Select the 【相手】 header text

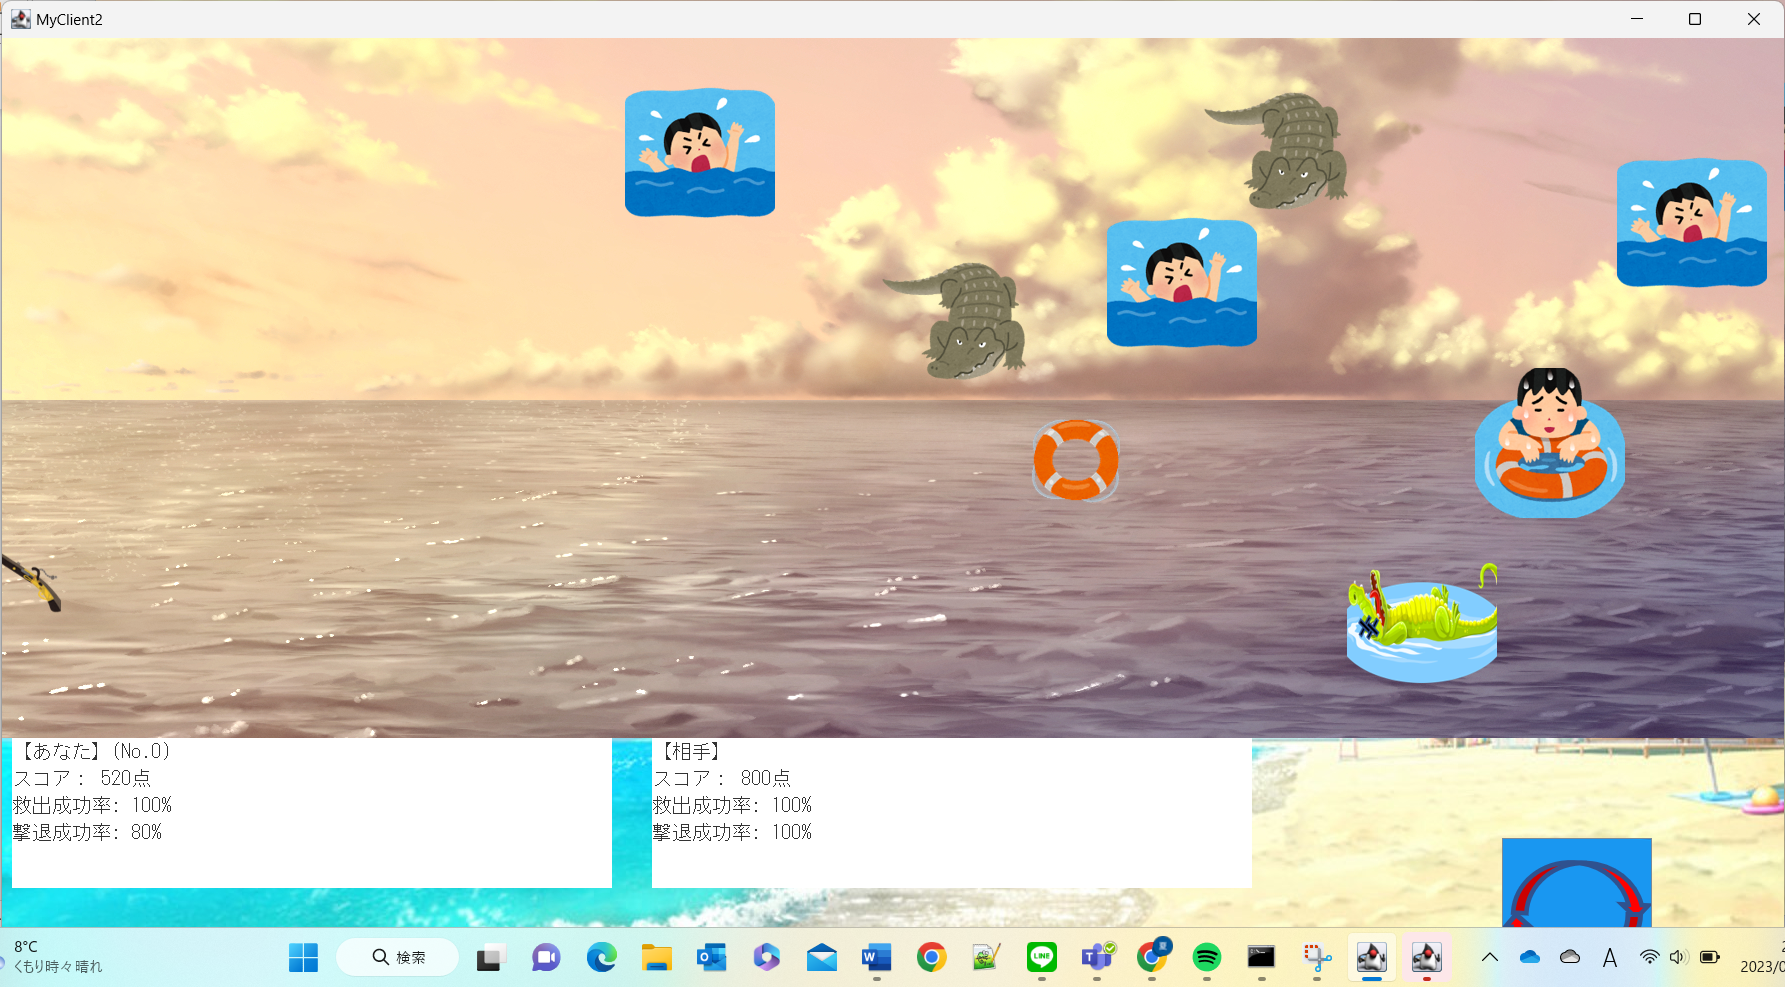click(690, 751)
